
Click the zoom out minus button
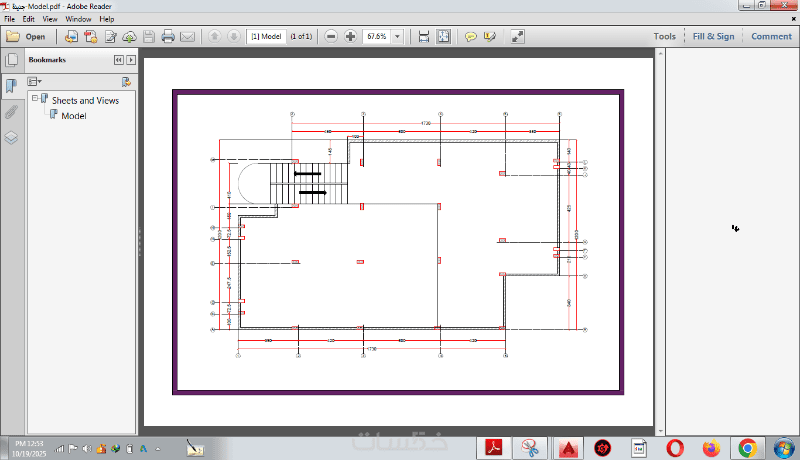(x=331, y=36)
